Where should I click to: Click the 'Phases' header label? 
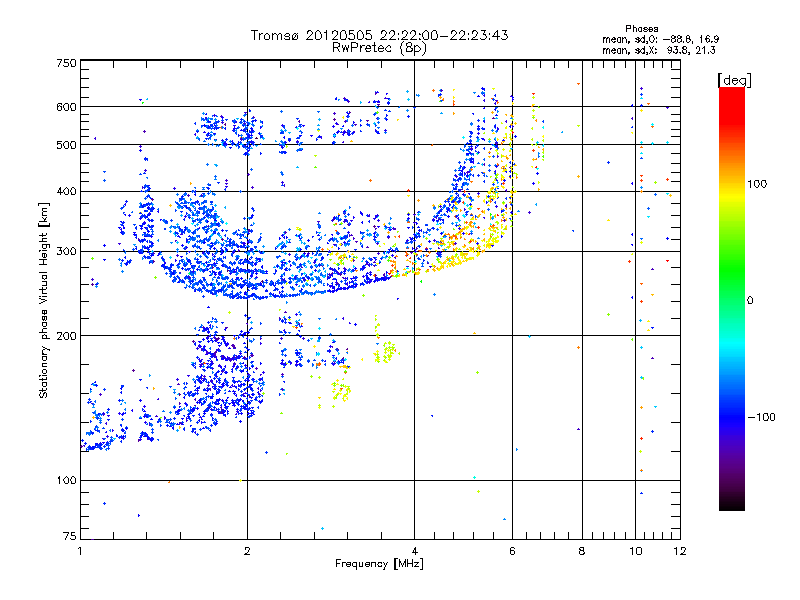[641, 29]
